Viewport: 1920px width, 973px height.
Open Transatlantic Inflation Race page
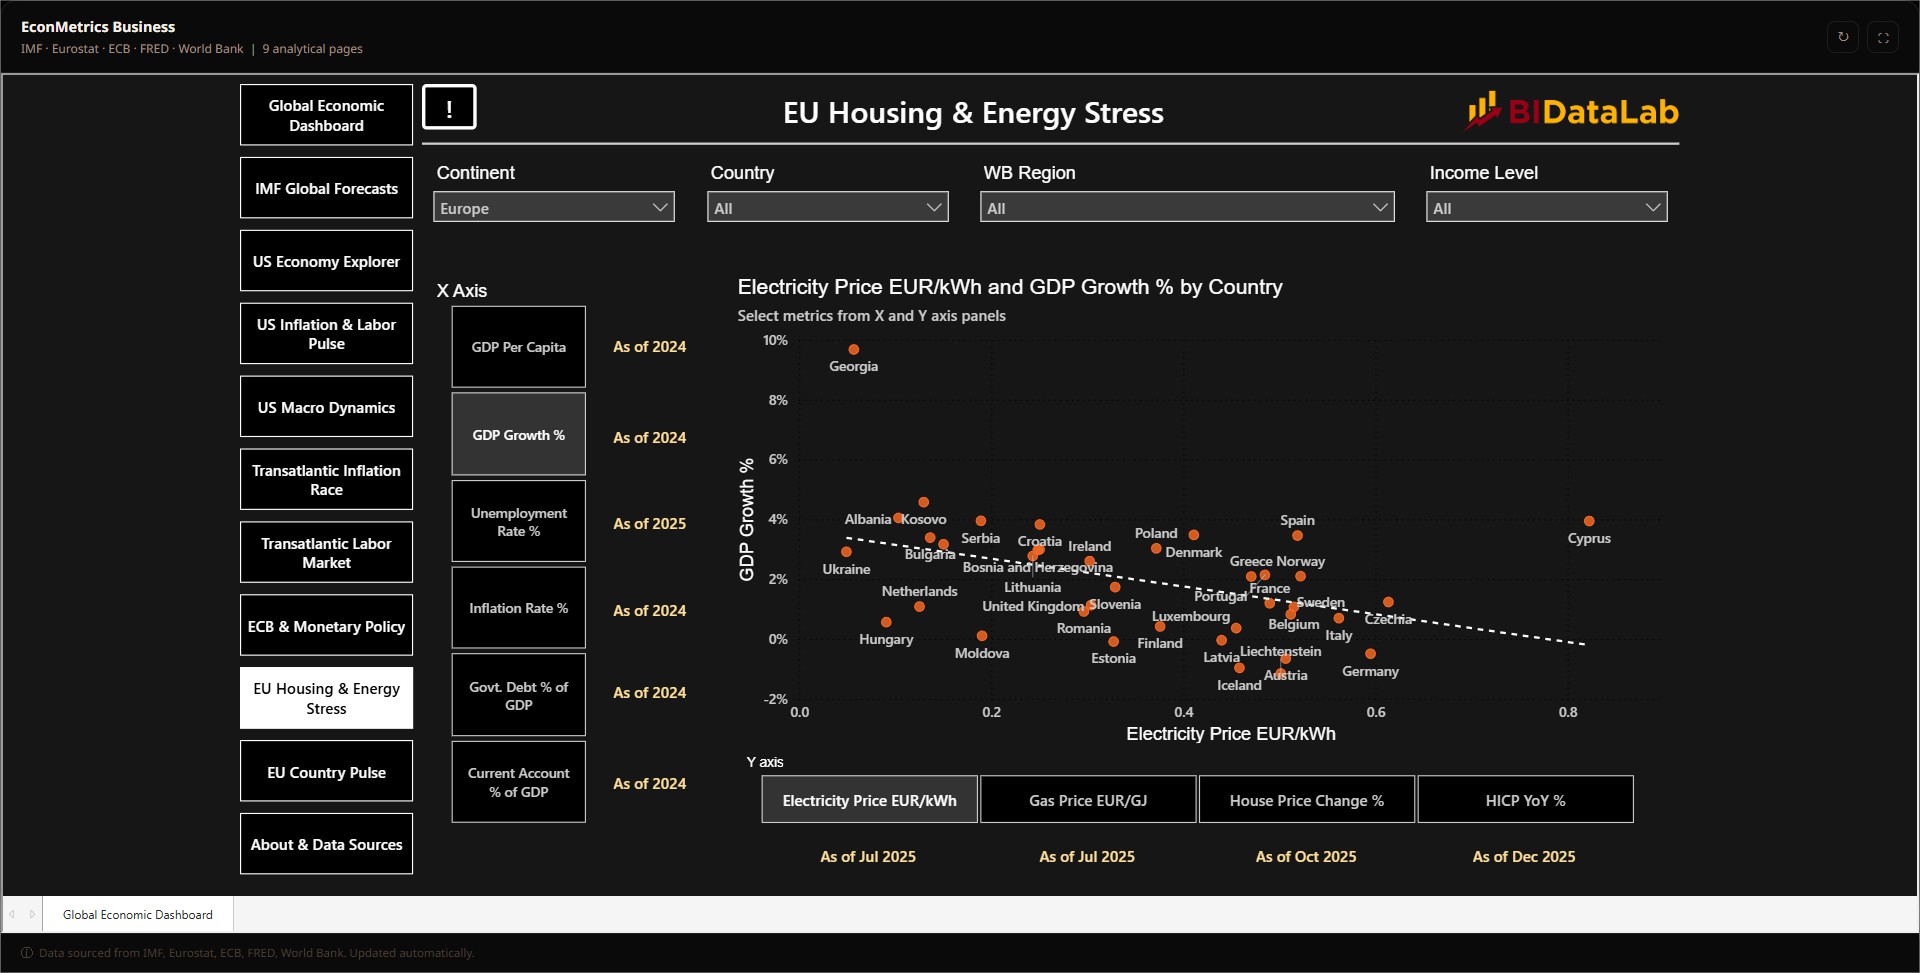pyautogui.click(x=326, y=480)
